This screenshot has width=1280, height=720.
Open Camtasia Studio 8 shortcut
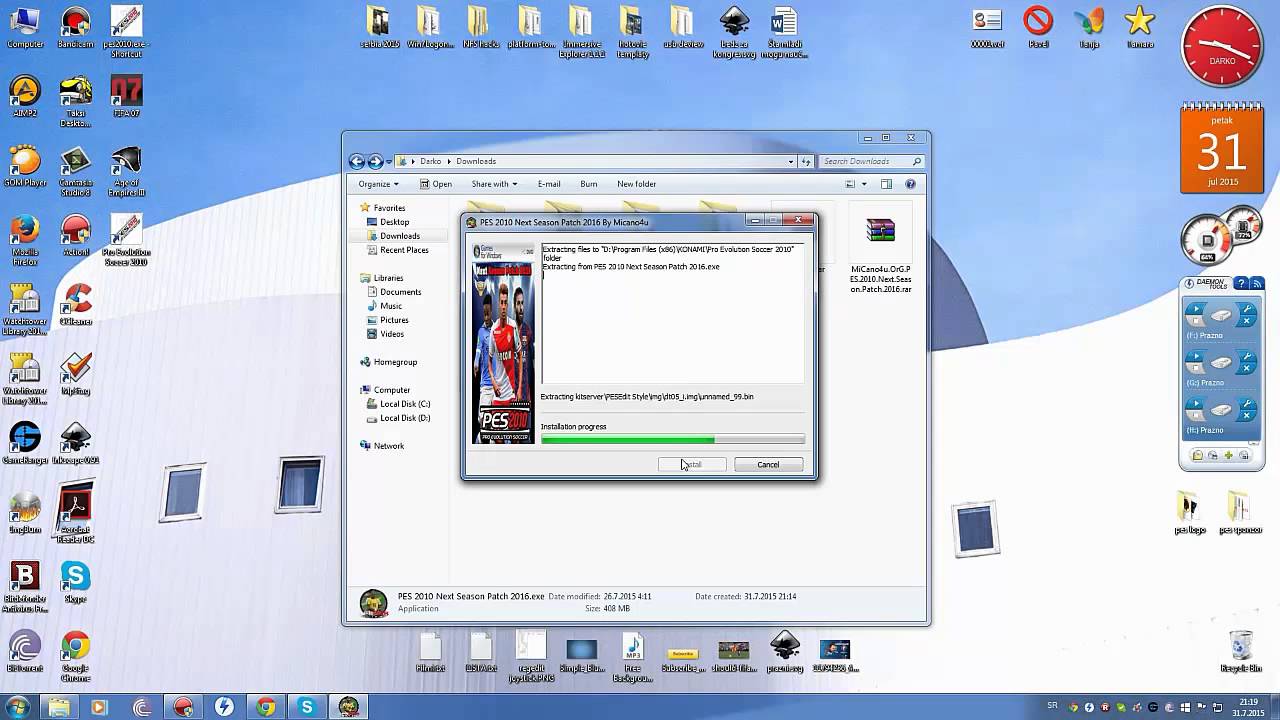[x=75, y=172]
